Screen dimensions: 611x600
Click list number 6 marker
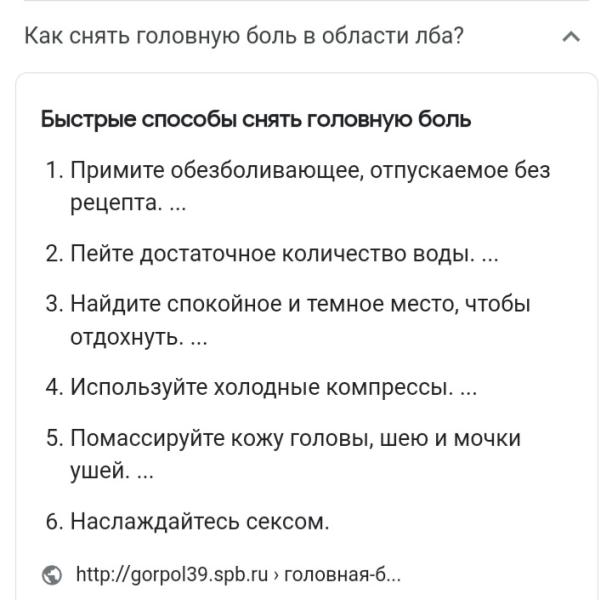point(55,521)
